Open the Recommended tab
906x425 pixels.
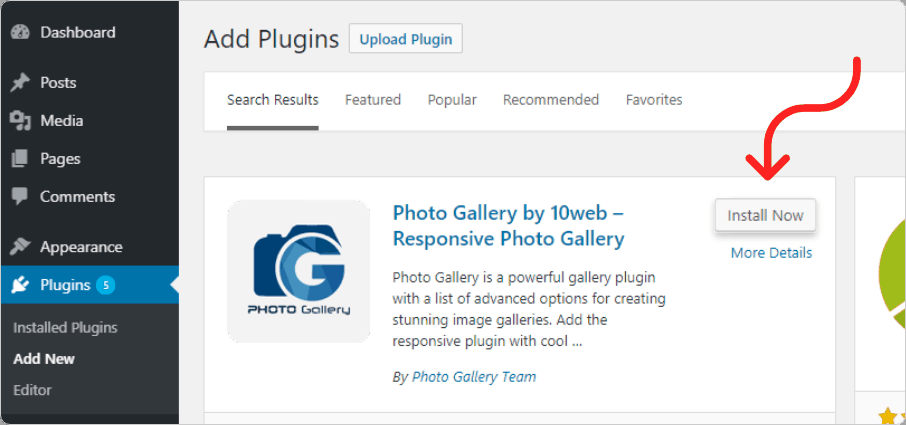click(551, 100)
